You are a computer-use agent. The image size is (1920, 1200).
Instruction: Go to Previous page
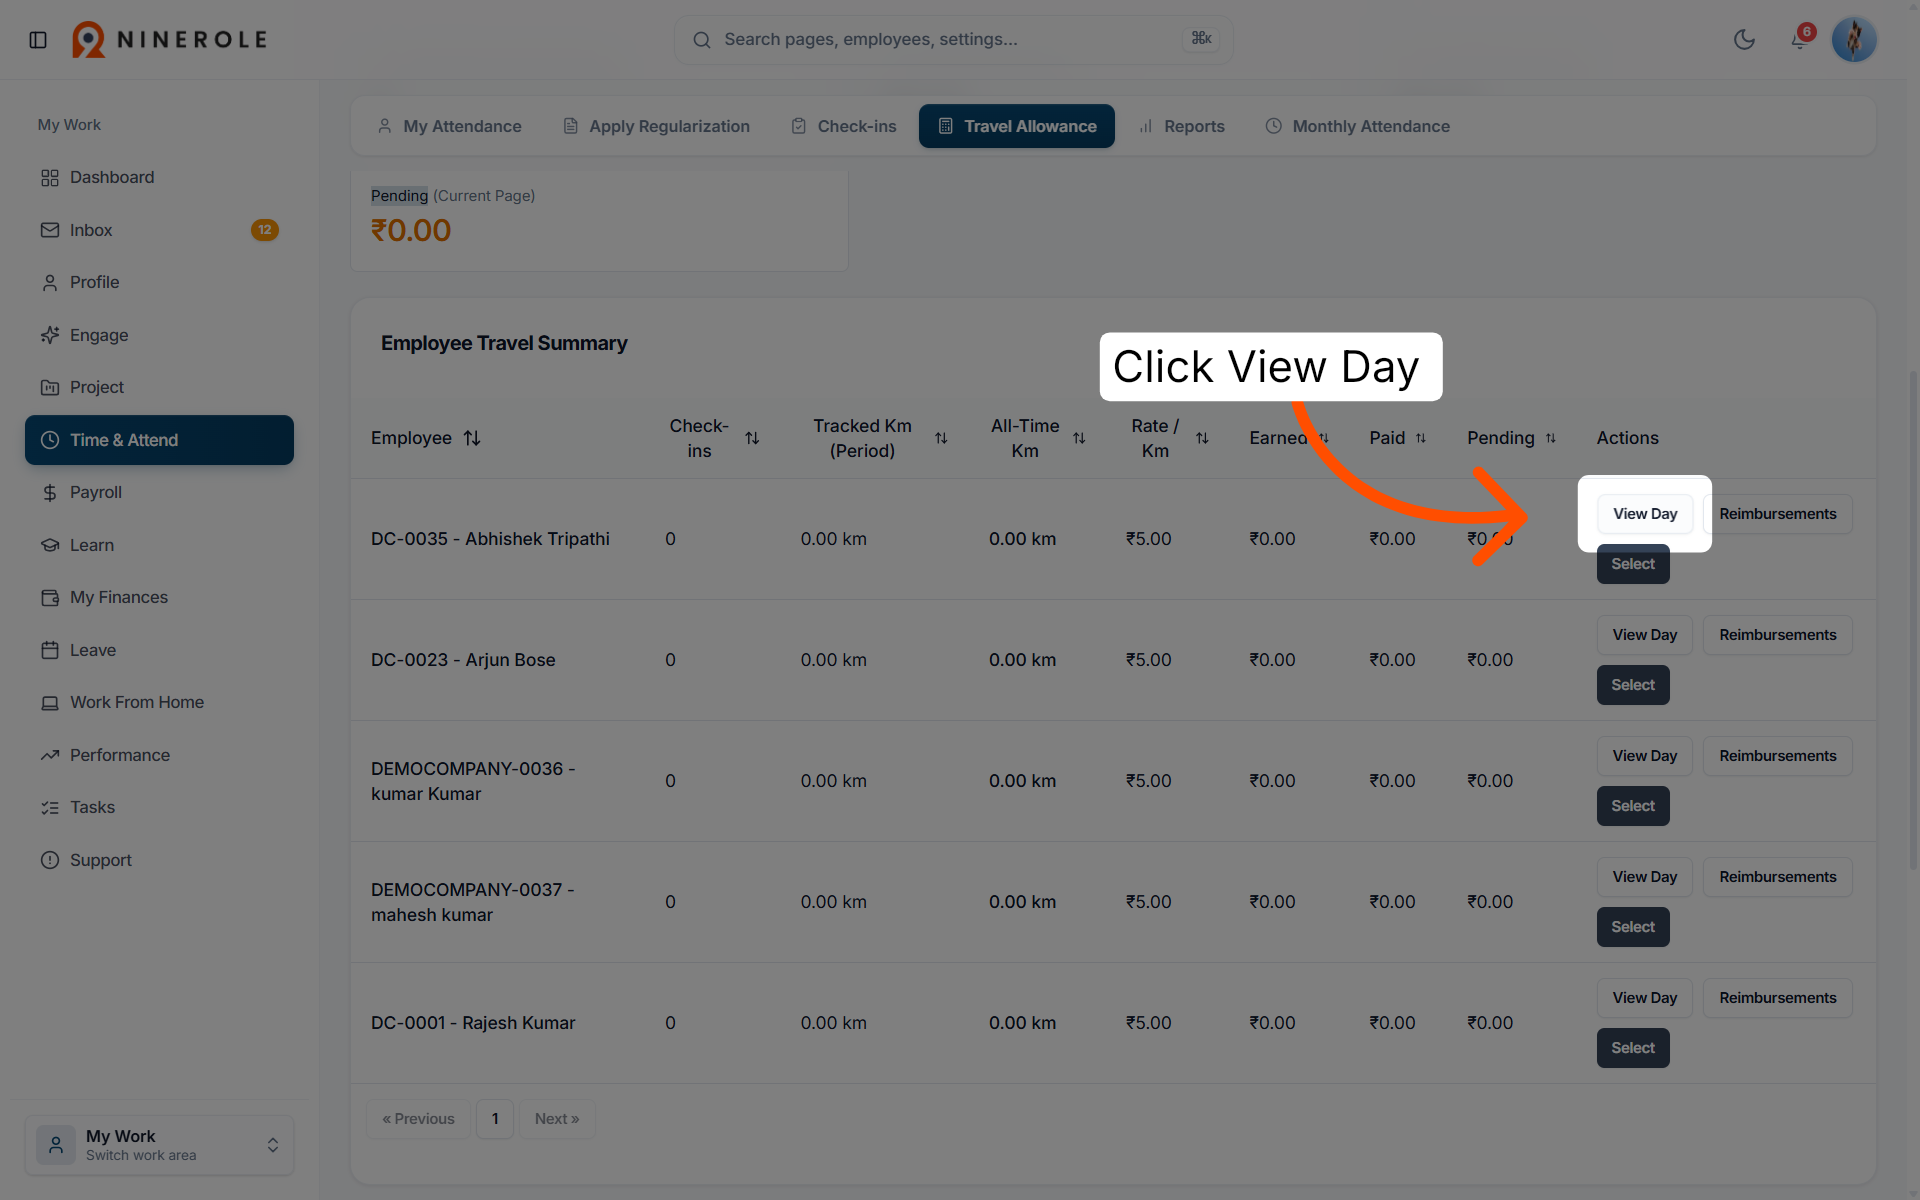[x=418, y=1119]
